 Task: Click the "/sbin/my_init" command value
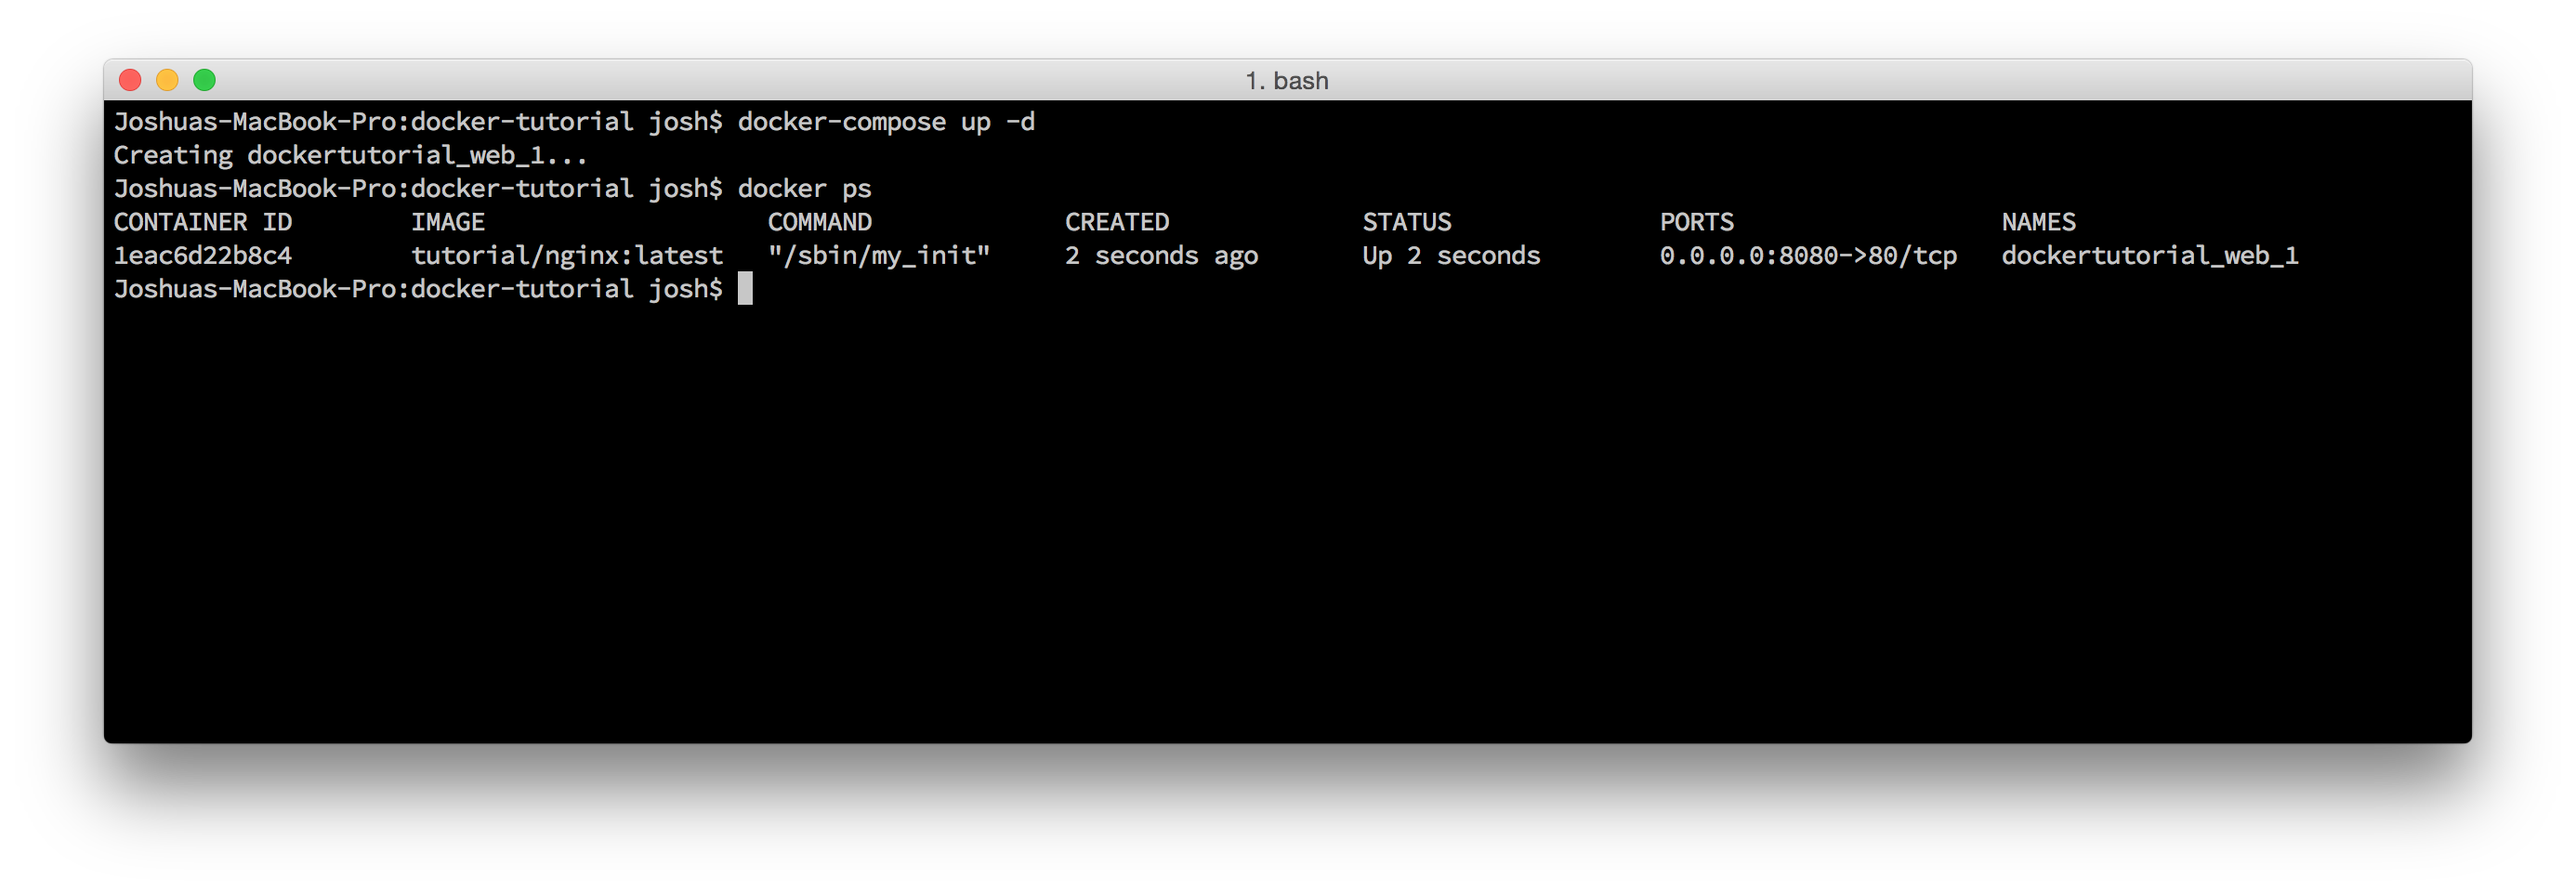click(879, 255)
